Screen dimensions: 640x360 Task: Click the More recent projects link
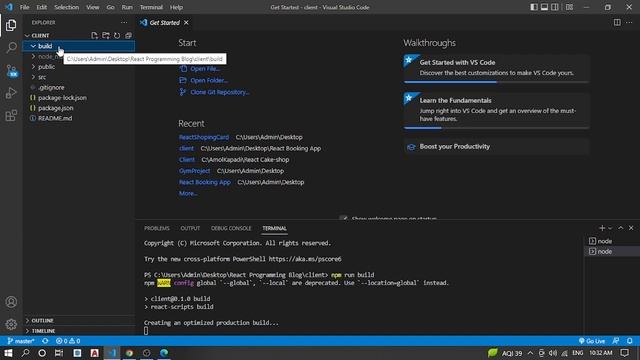tap(188, 193)
